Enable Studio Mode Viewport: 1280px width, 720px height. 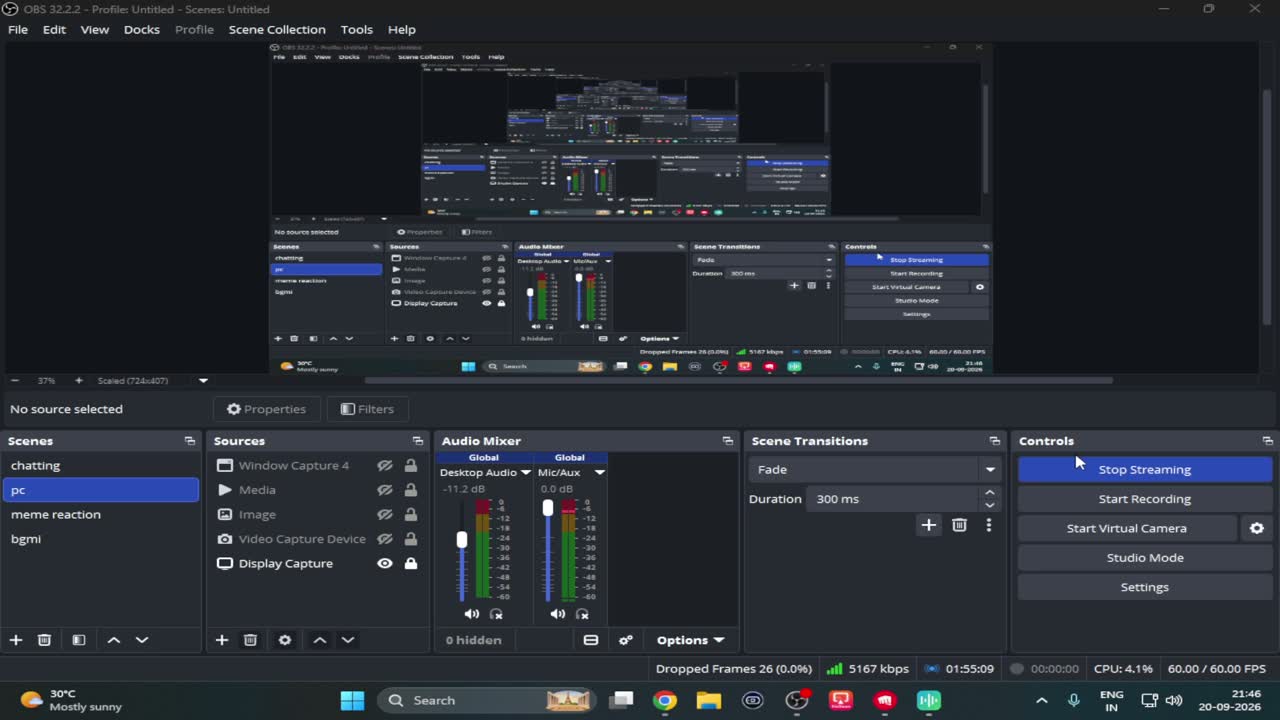click(x=1145, y=558)
